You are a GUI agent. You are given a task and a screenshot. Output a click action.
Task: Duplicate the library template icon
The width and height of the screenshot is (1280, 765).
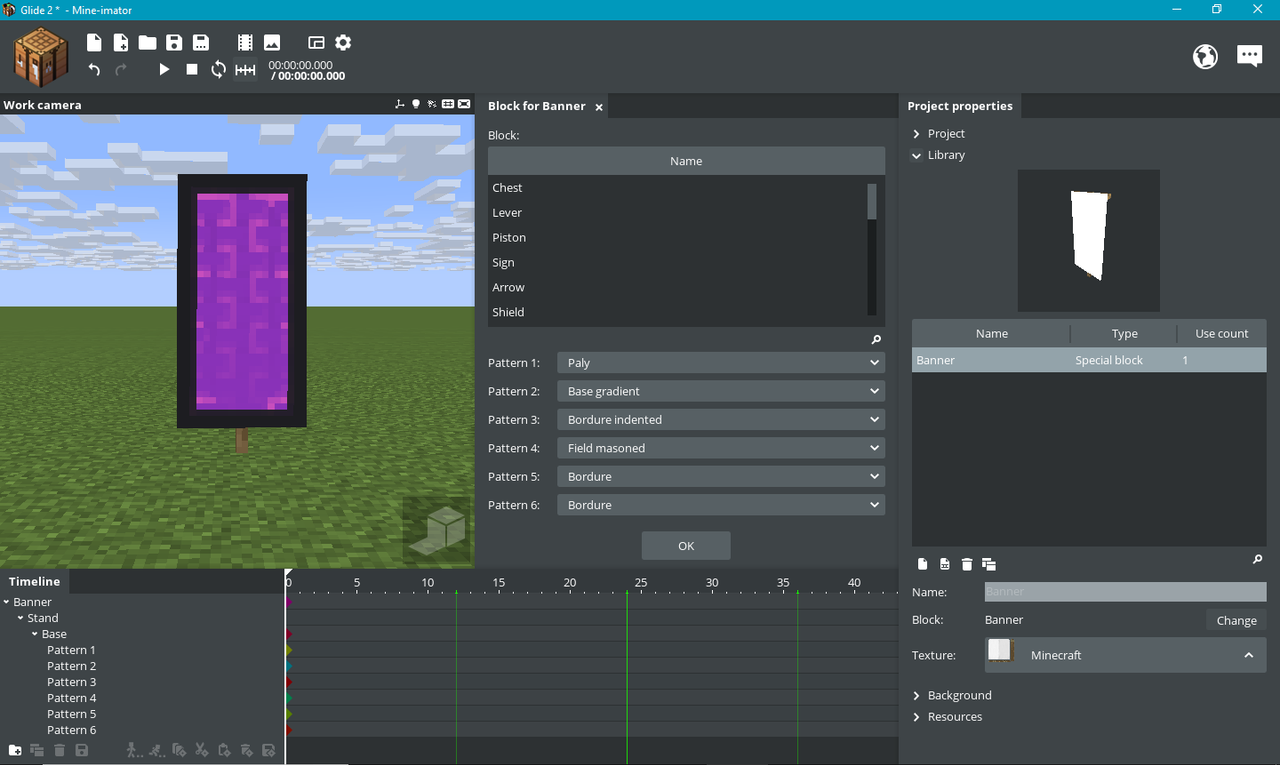tap(989, 564)
